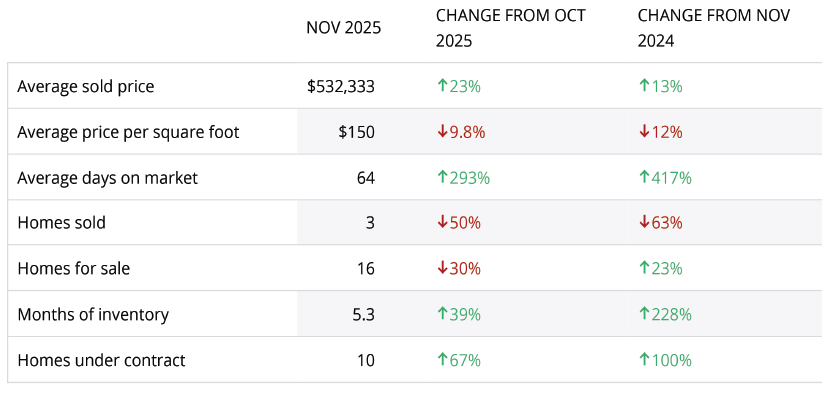
Task: Select the Average price per square foot label
Action: click(128, 132)
